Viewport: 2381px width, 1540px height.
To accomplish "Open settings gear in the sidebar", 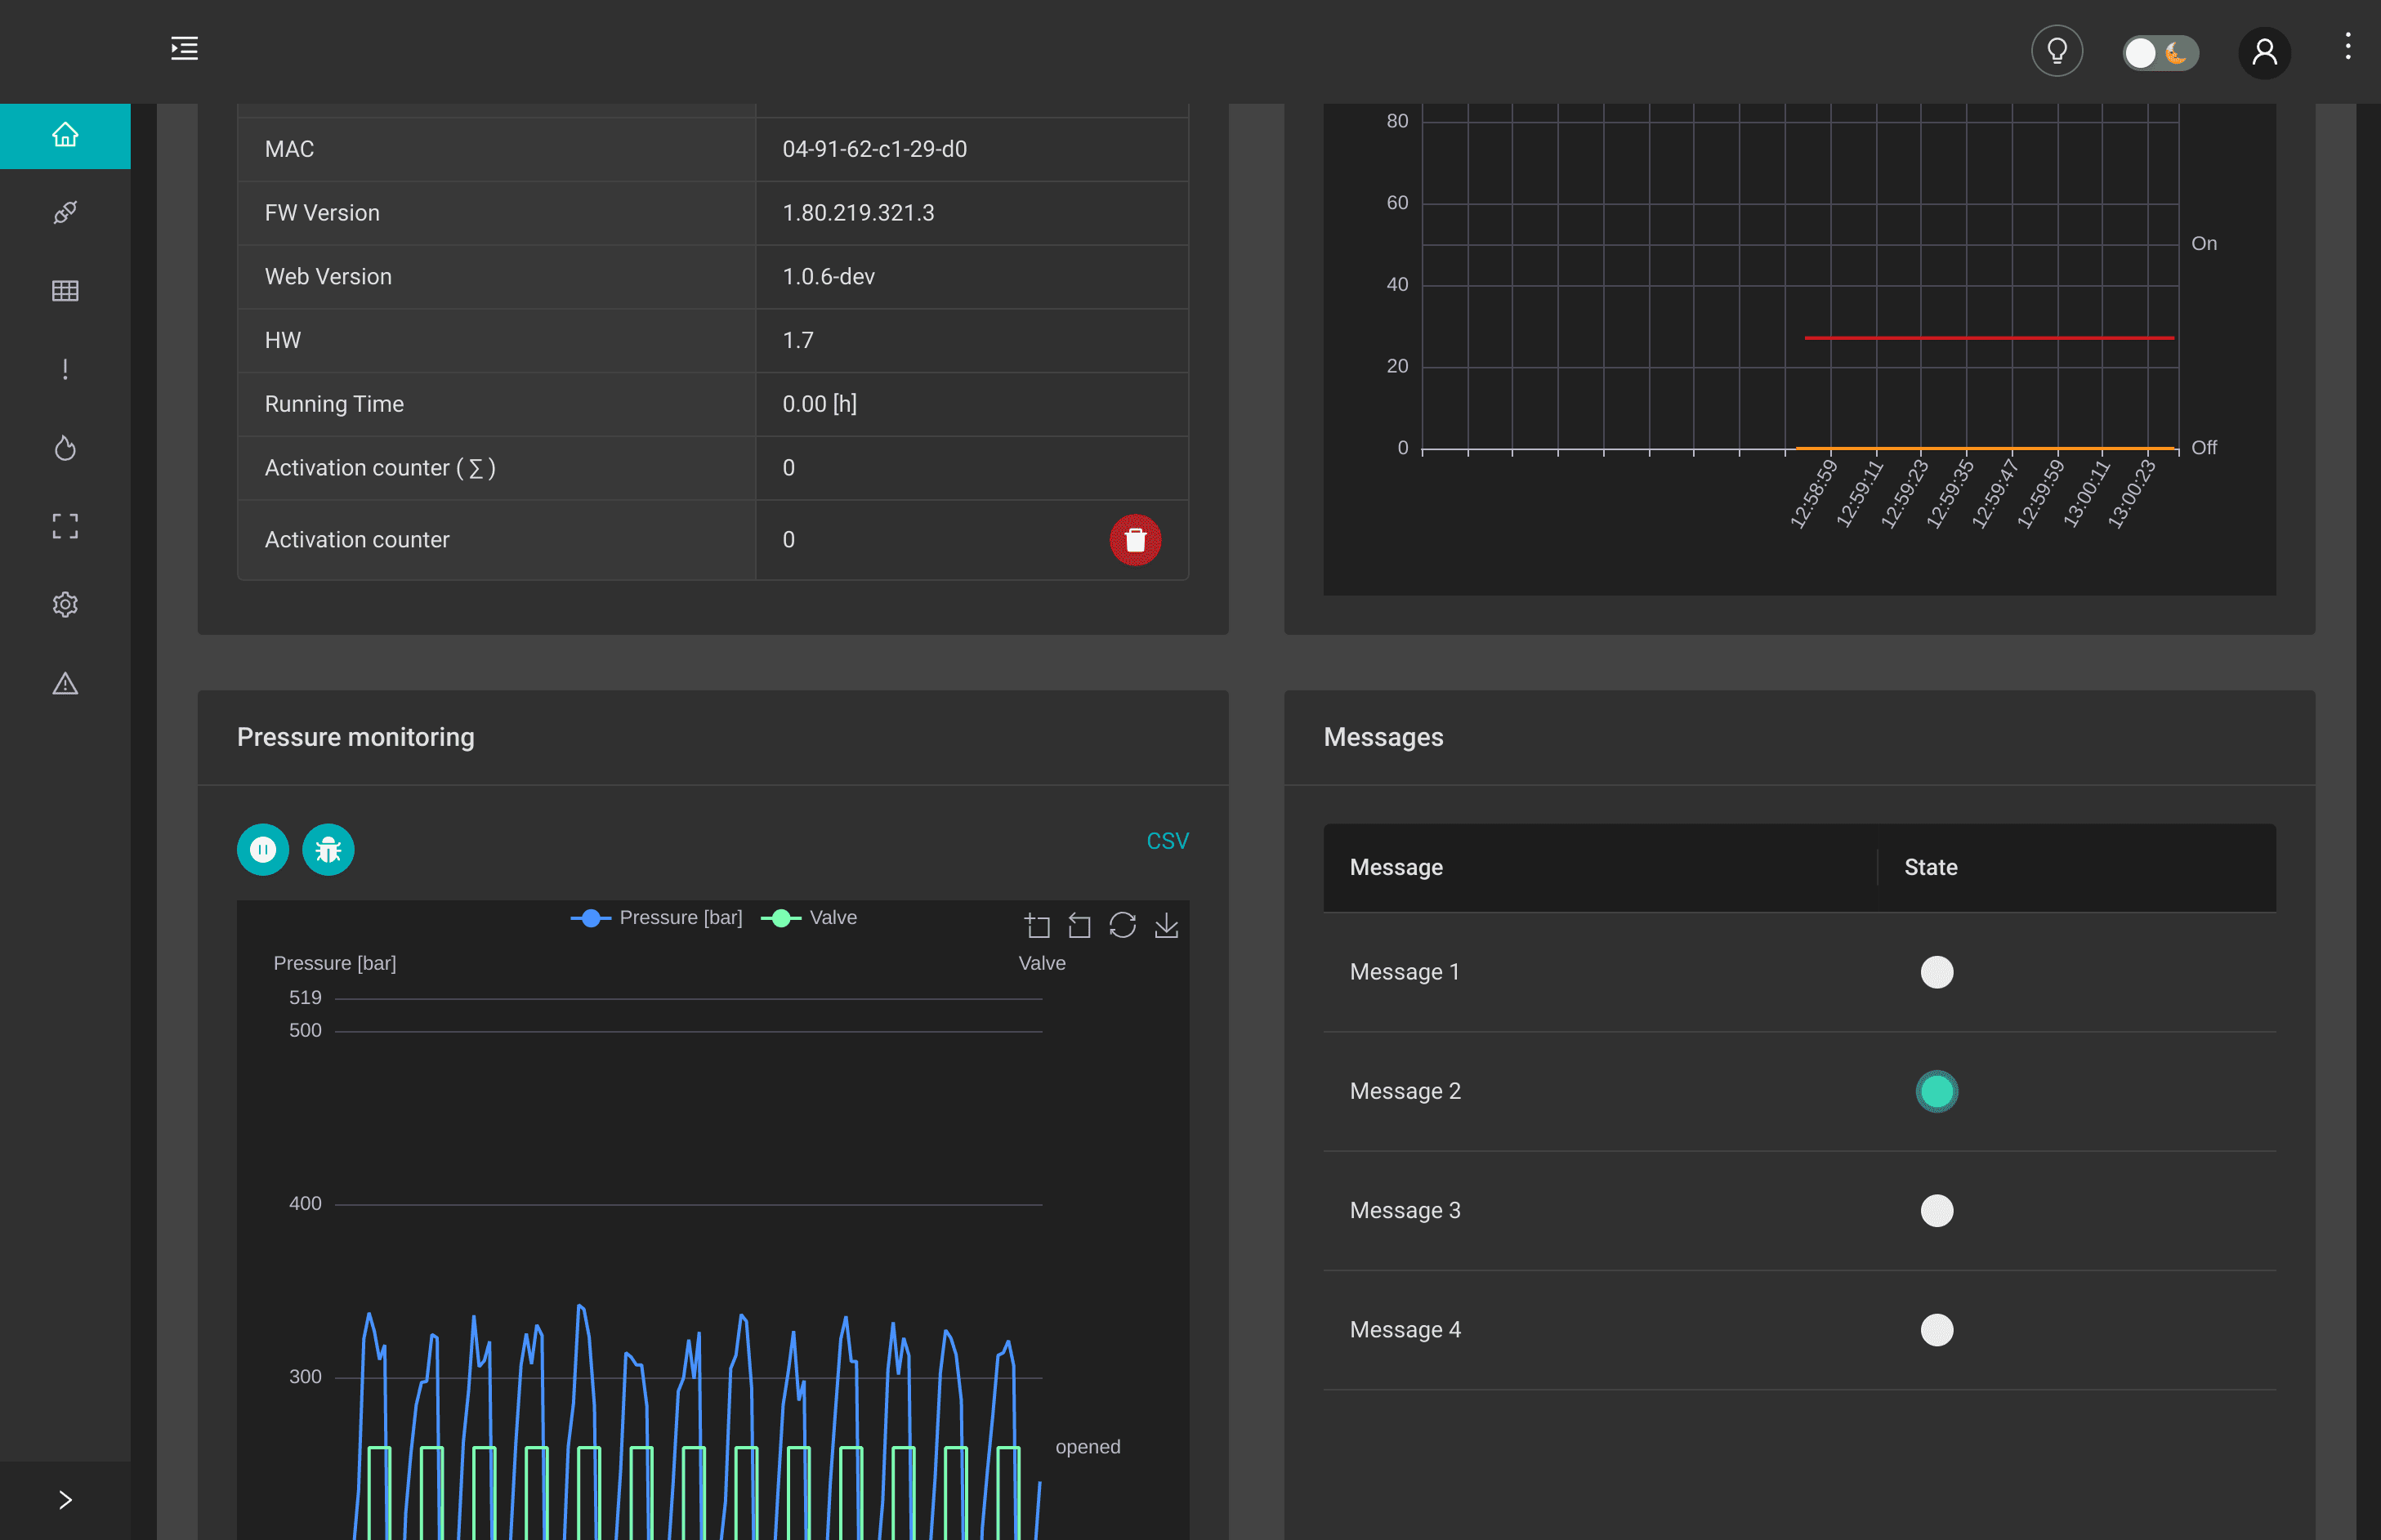I will [65, 605].
